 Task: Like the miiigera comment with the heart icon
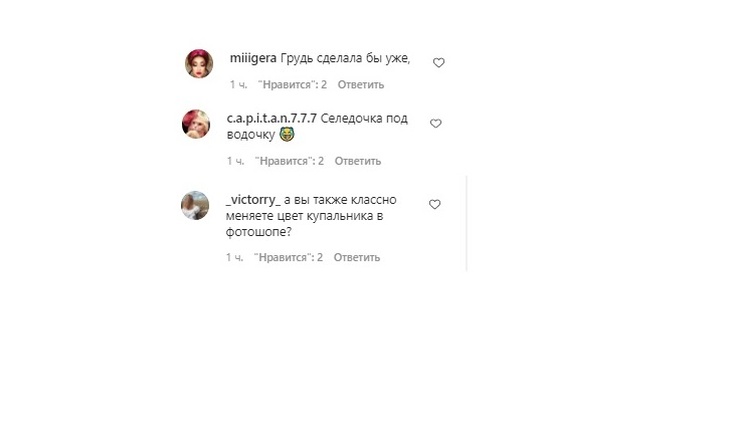click(x=439, y=62)
